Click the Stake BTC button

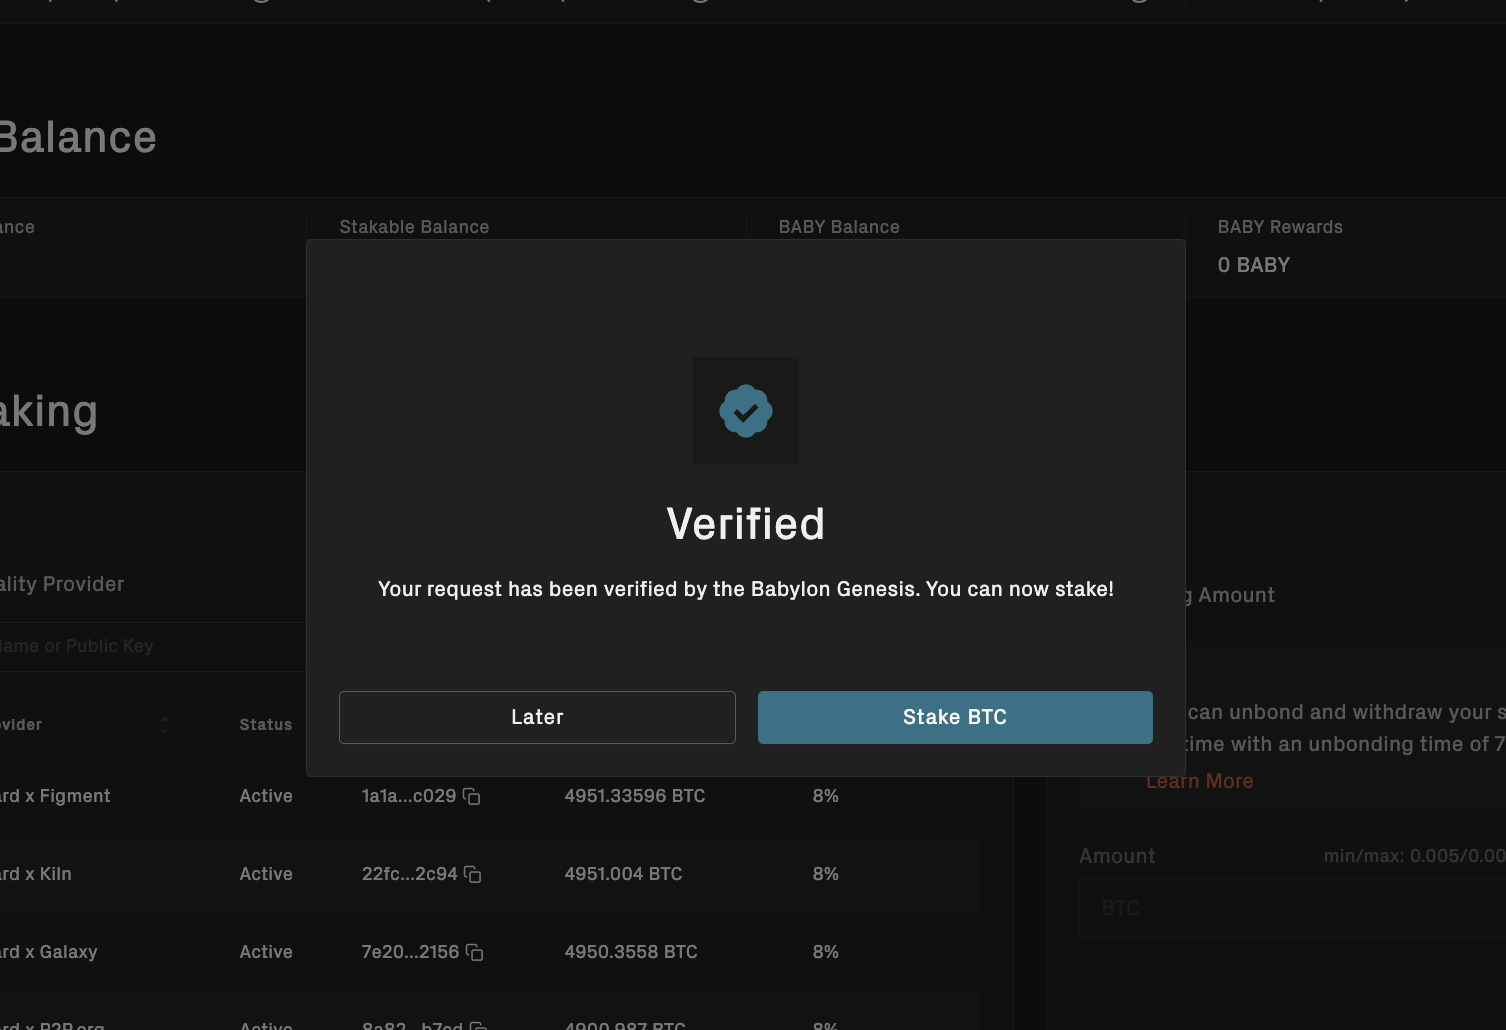(955, 717)
